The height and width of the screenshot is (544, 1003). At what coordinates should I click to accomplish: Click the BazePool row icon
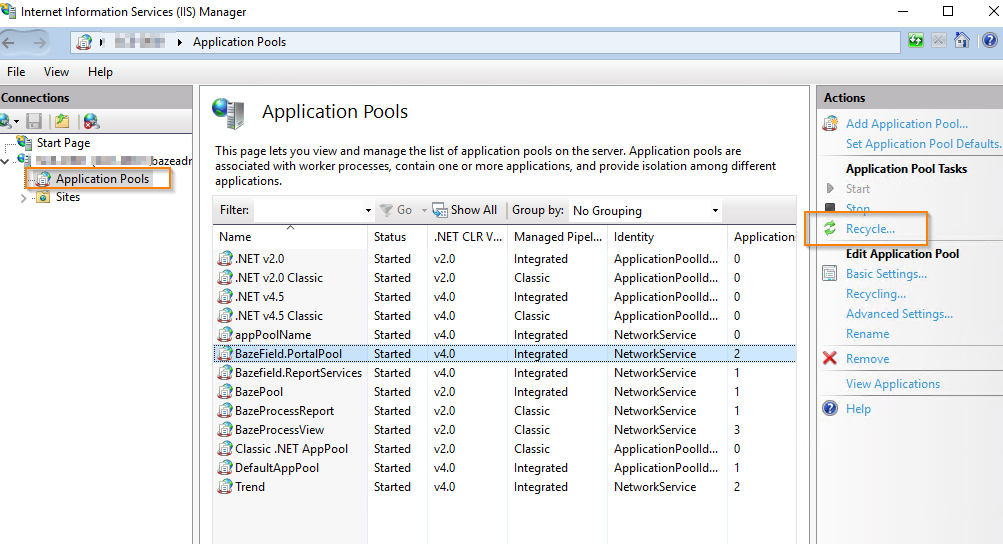point(225,392)
